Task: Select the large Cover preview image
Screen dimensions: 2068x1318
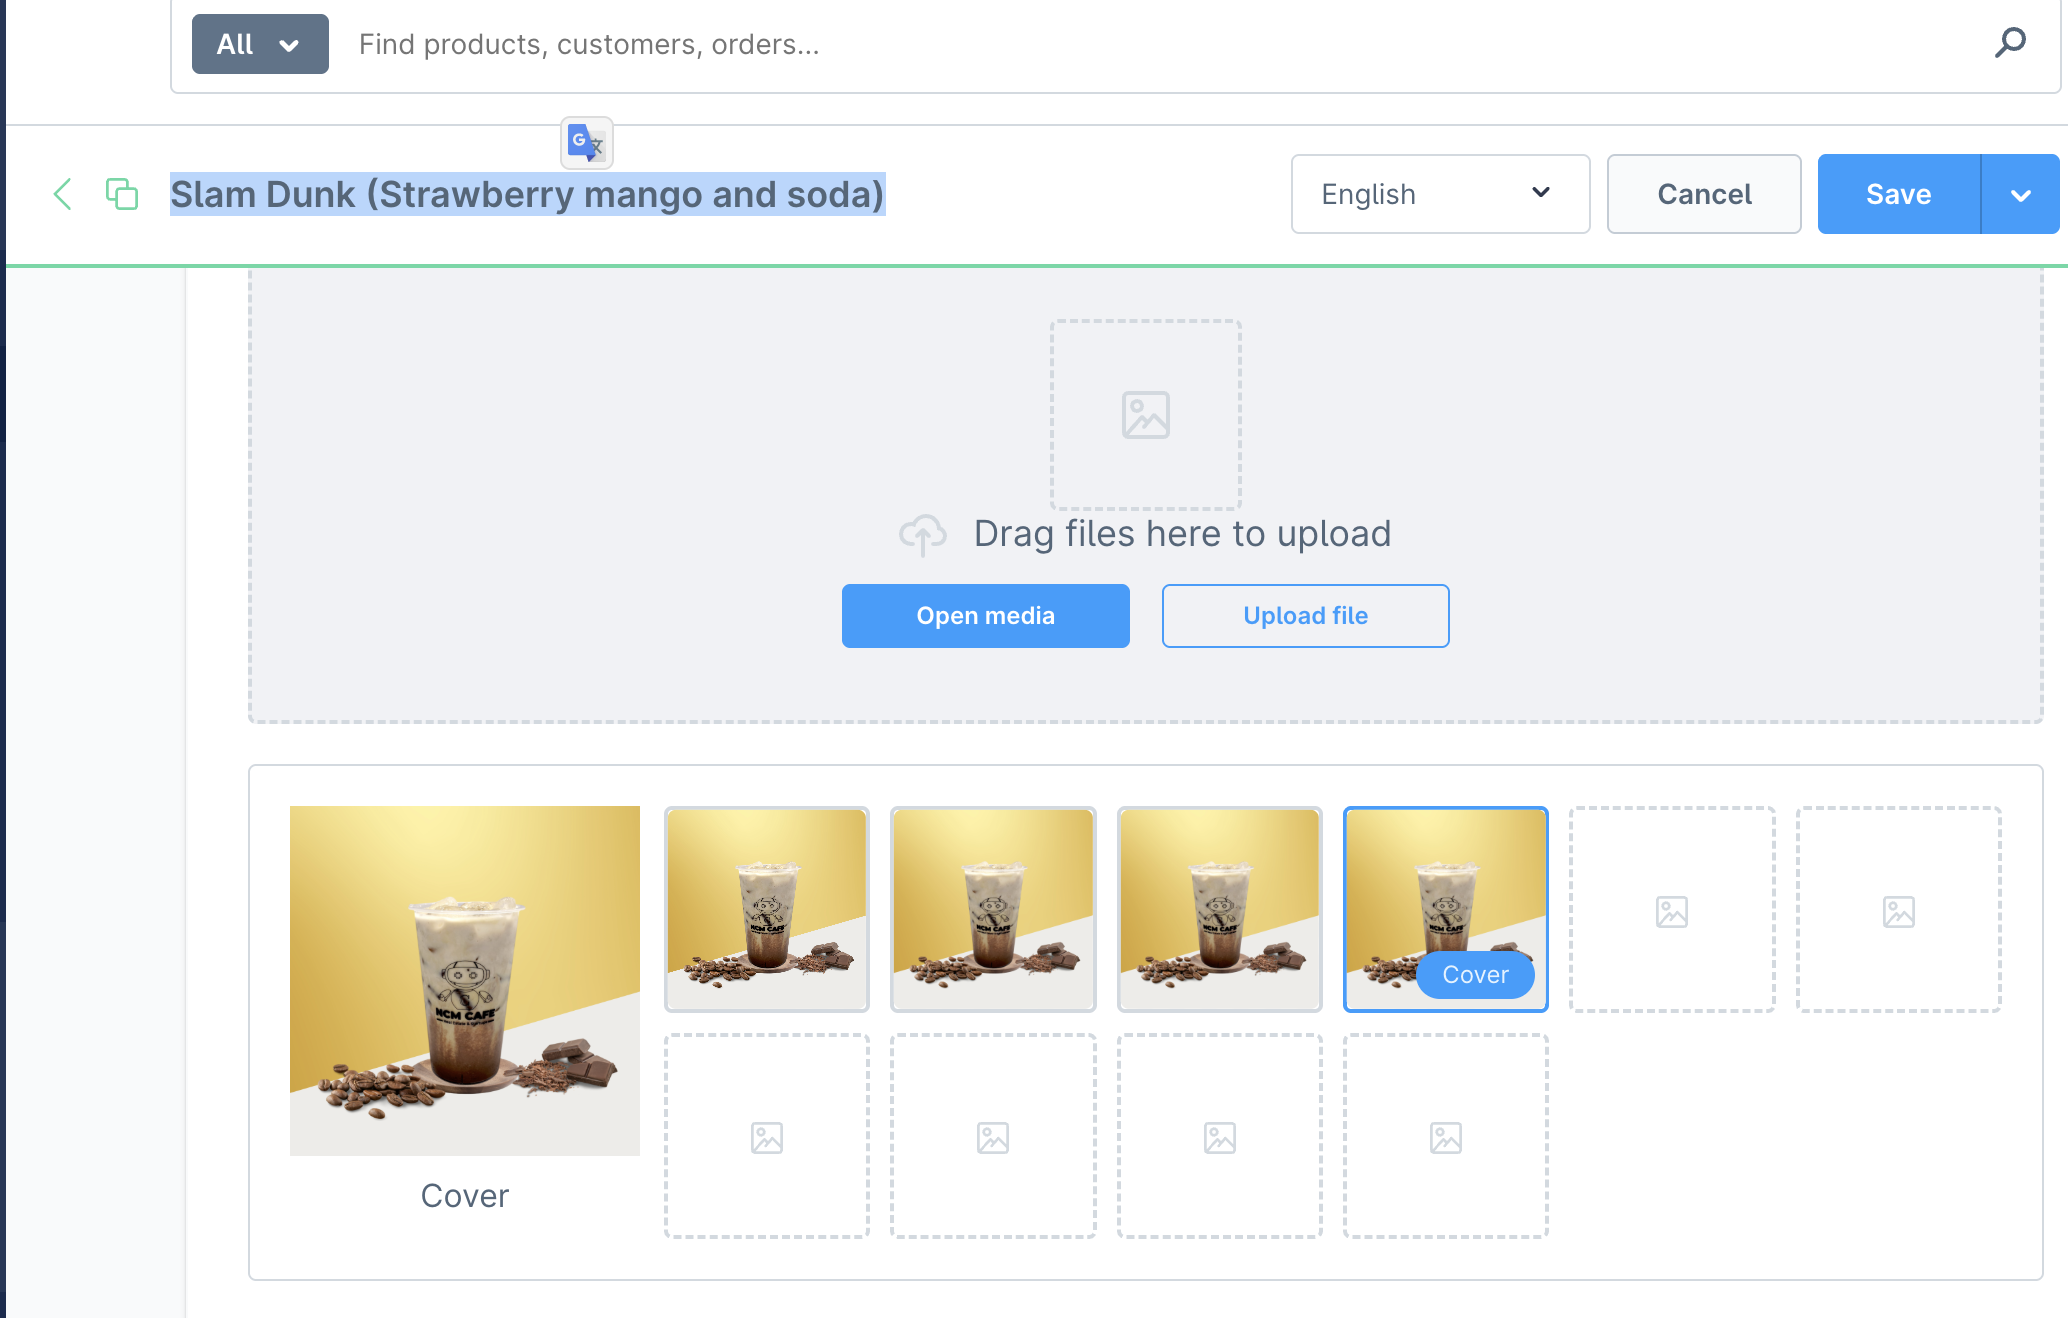Action: [465, 980]
